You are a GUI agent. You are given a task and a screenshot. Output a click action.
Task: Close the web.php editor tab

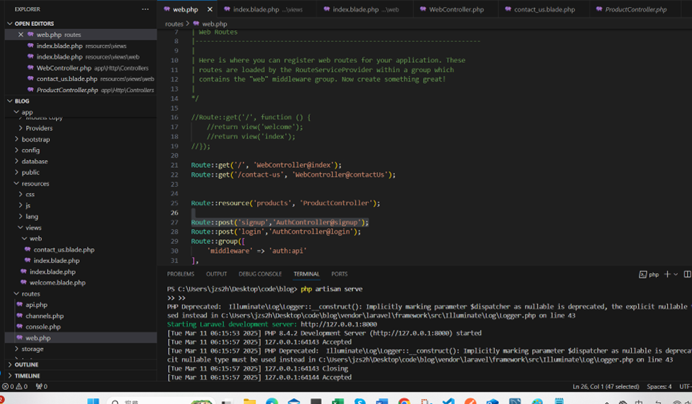pyautogui.click(x=210, y=9)
